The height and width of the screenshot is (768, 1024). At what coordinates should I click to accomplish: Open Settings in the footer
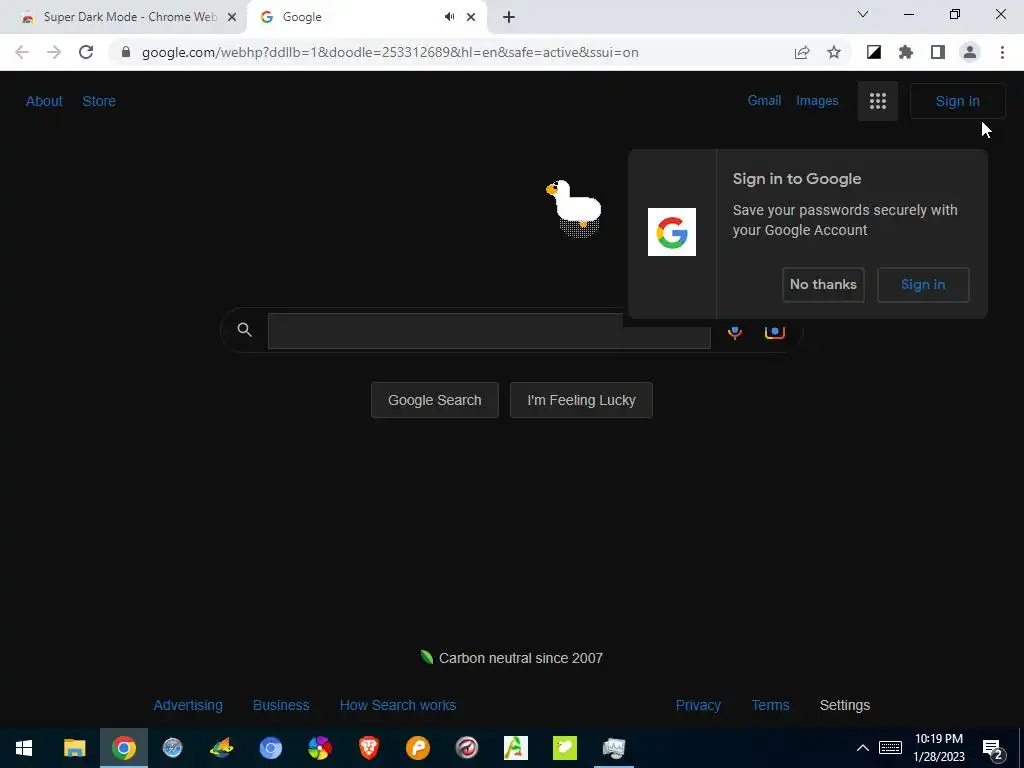pyautogui.click(x=844, y=705)
